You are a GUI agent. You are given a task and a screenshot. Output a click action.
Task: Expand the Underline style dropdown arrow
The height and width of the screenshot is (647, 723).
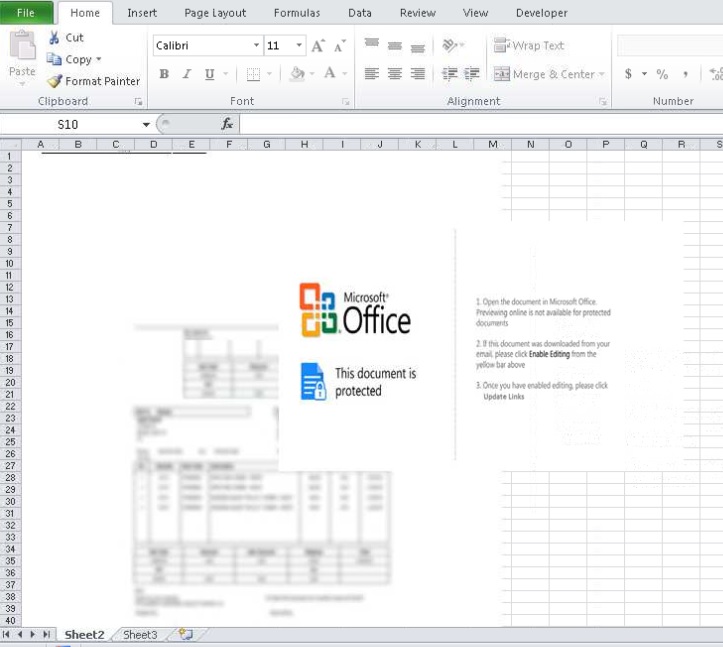tap(225, 74)
